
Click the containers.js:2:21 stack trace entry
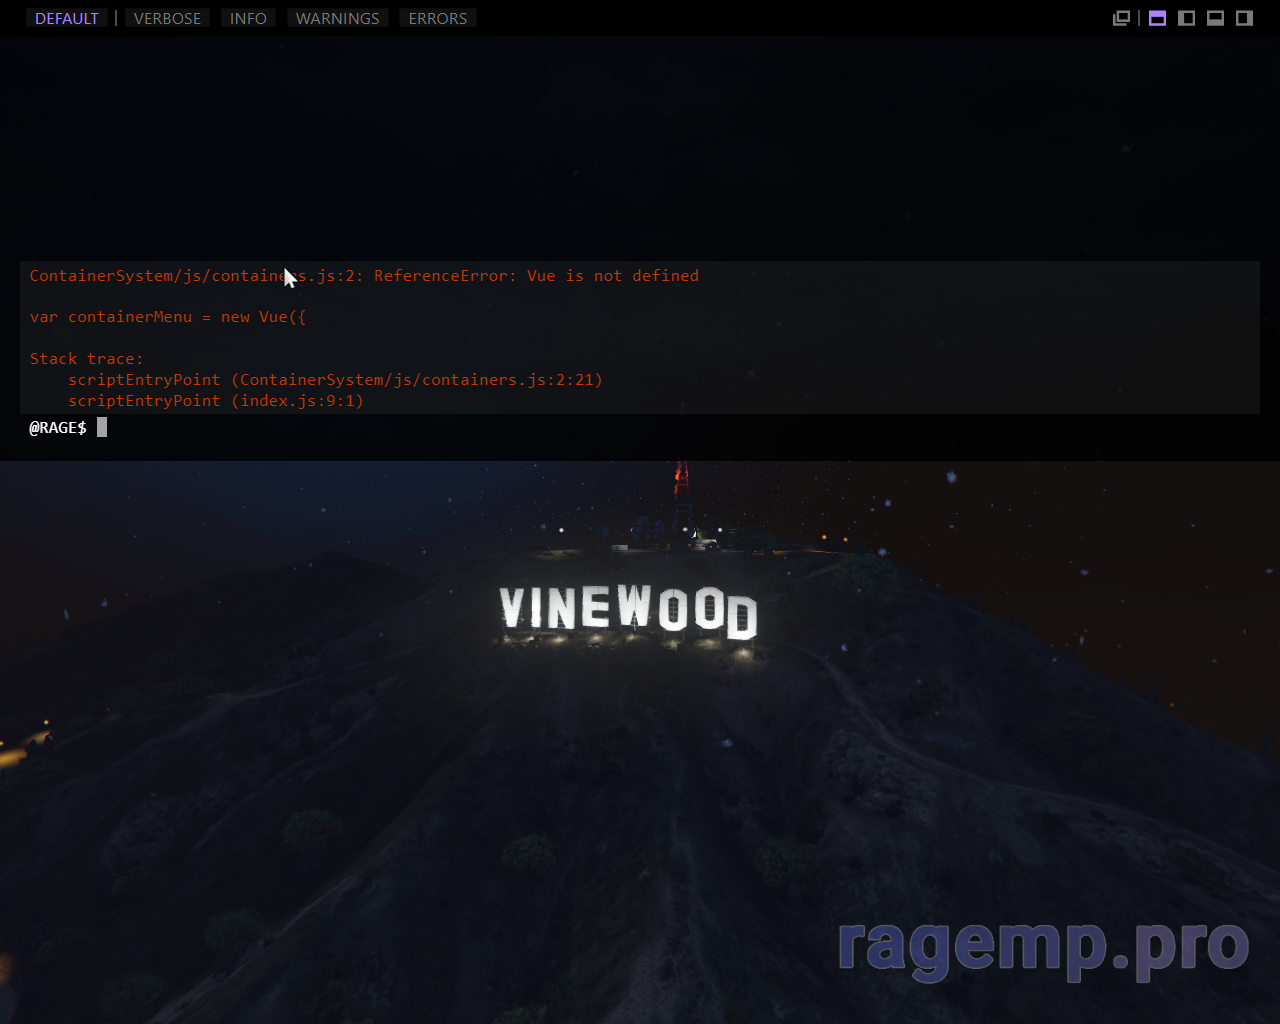point(335,380)
